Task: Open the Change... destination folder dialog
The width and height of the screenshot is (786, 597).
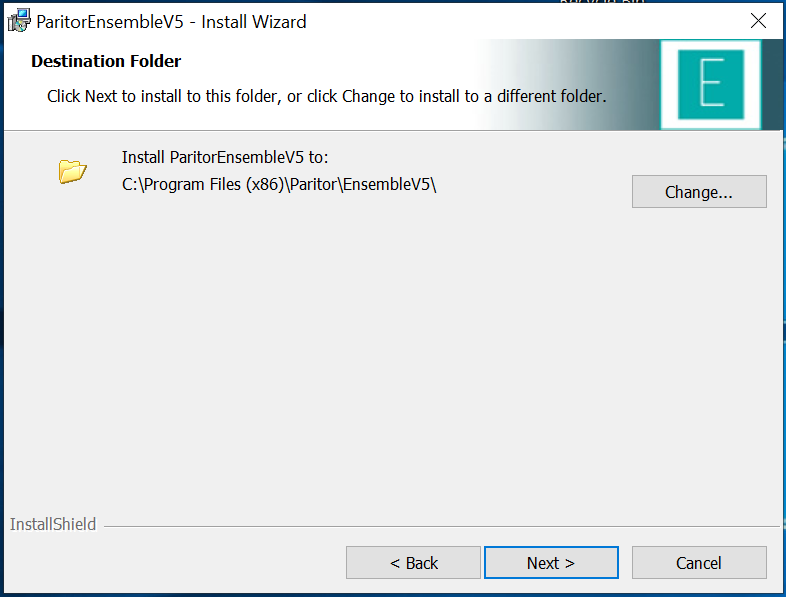Action: (x=699, y=191)
